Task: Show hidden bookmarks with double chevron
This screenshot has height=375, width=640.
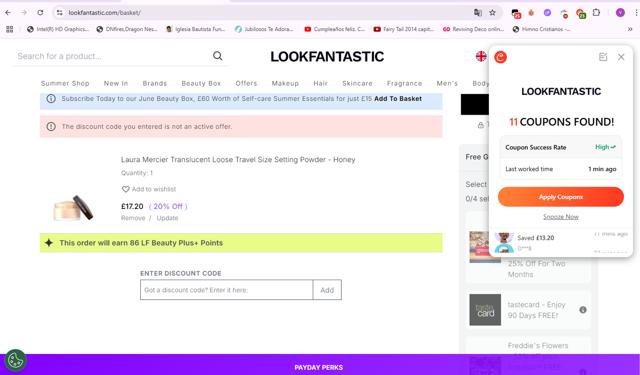Action: click(630, 29)
